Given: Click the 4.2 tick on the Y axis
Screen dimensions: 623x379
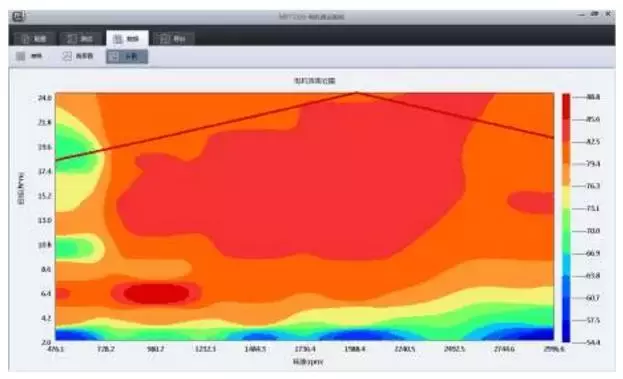Looking at the screenshot, I should [x=46, y=318].
